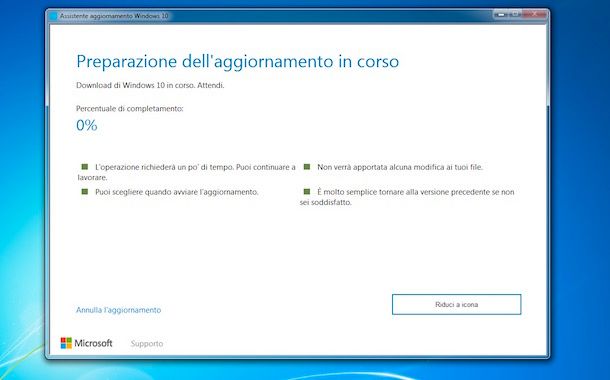
Task: Click text Non verrà apportata alcuna modifica
Action: point(400,167)
